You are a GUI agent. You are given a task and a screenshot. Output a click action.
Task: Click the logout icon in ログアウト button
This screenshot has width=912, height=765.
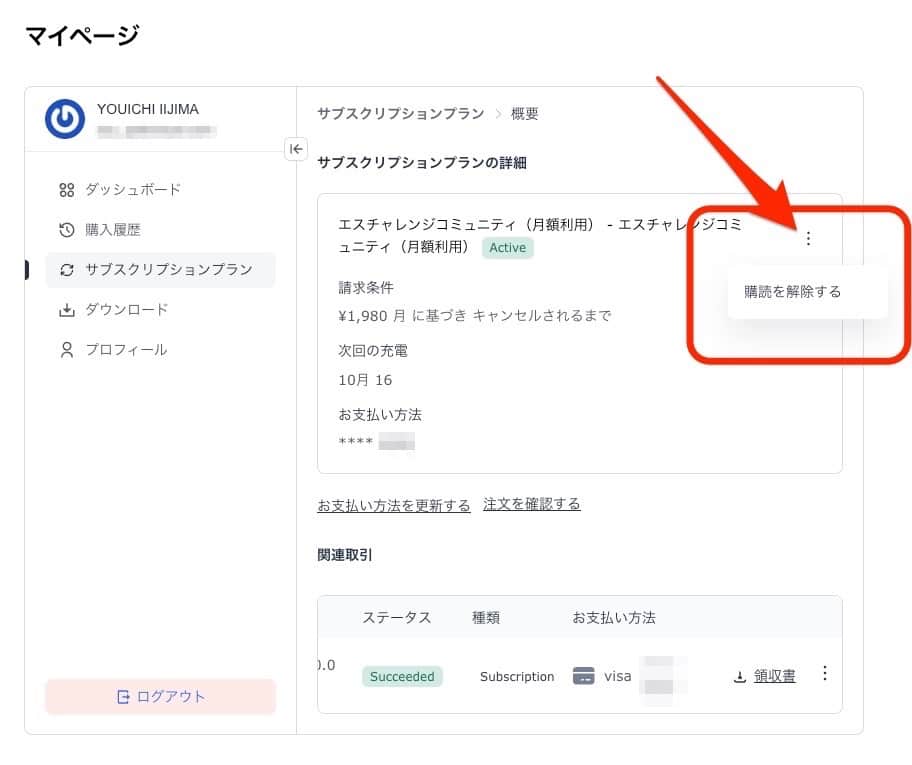coord(123,696)
